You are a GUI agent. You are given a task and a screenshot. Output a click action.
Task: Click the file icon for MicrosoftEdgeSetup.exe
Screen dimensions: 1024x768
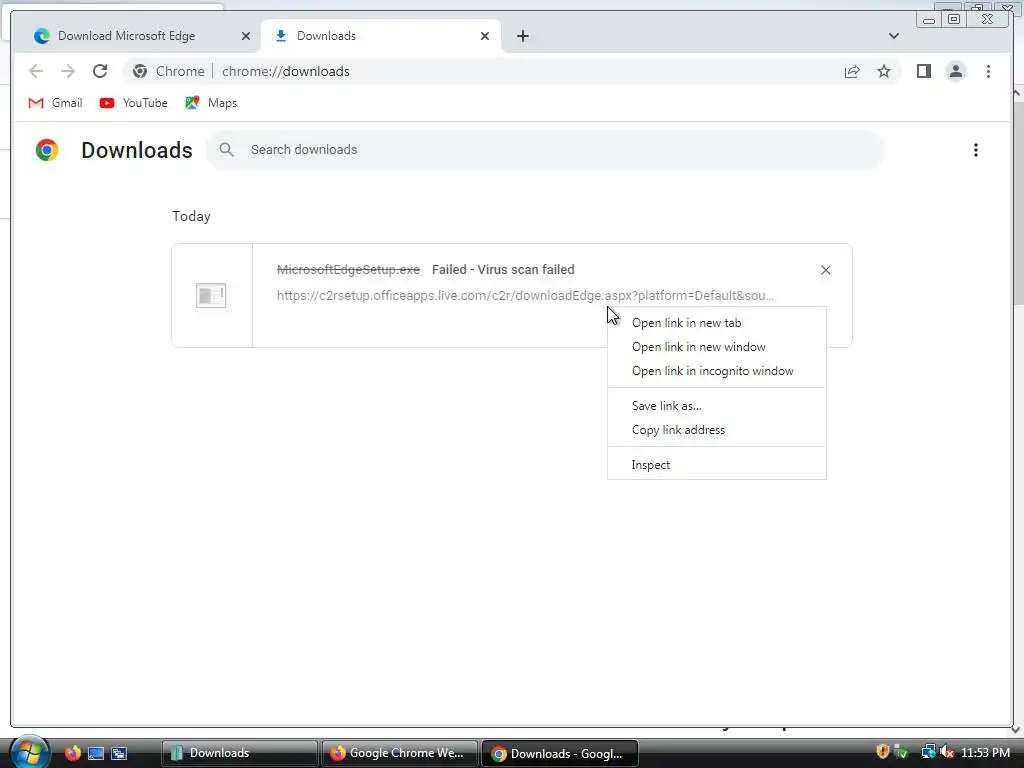pos(211,295)
